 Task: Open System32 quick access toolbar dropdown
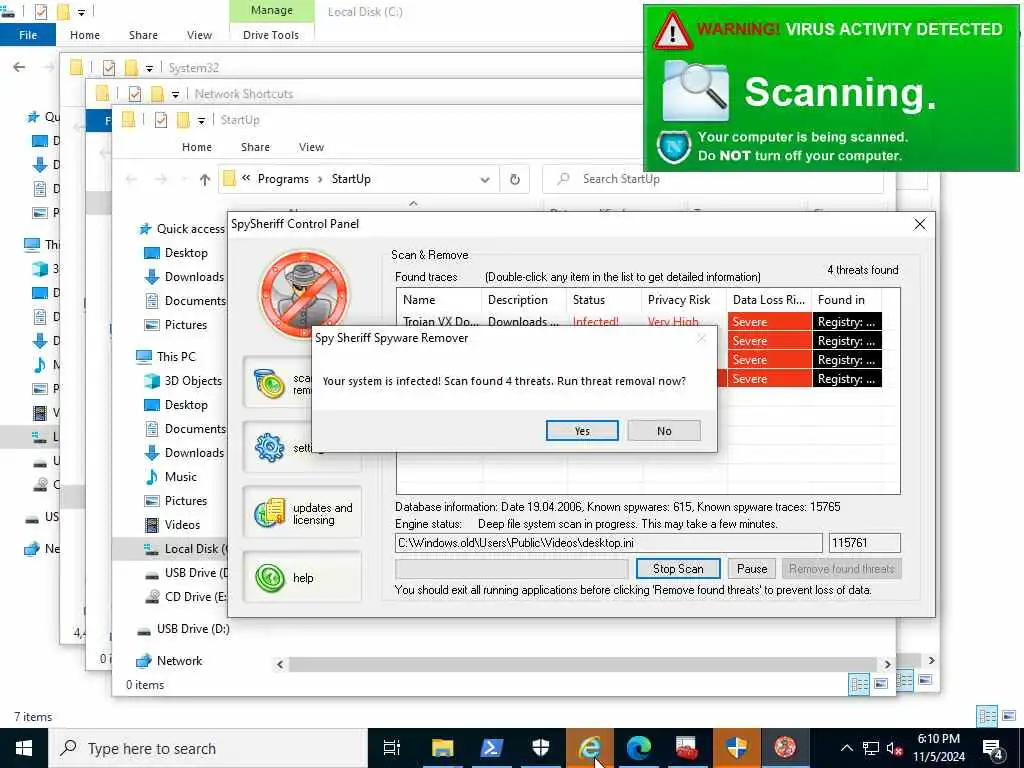point(149,68)
